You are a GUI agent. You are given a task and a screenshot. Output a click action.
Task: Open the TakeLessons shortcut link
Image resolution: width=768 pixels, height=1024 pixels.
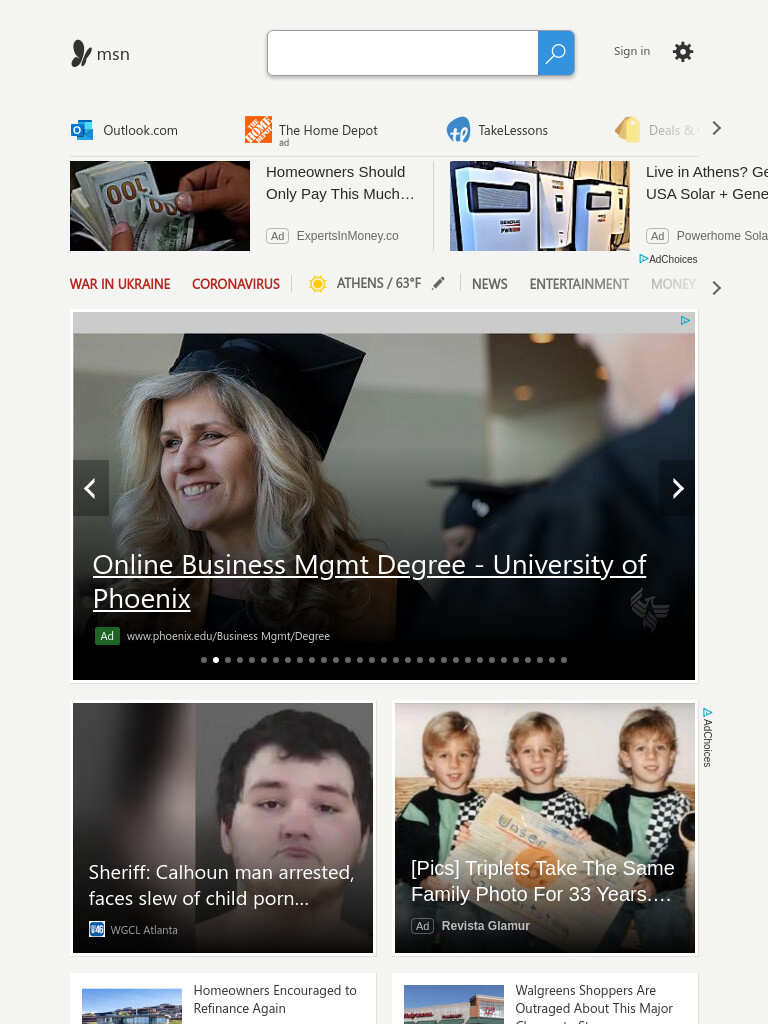coord(513,130)
